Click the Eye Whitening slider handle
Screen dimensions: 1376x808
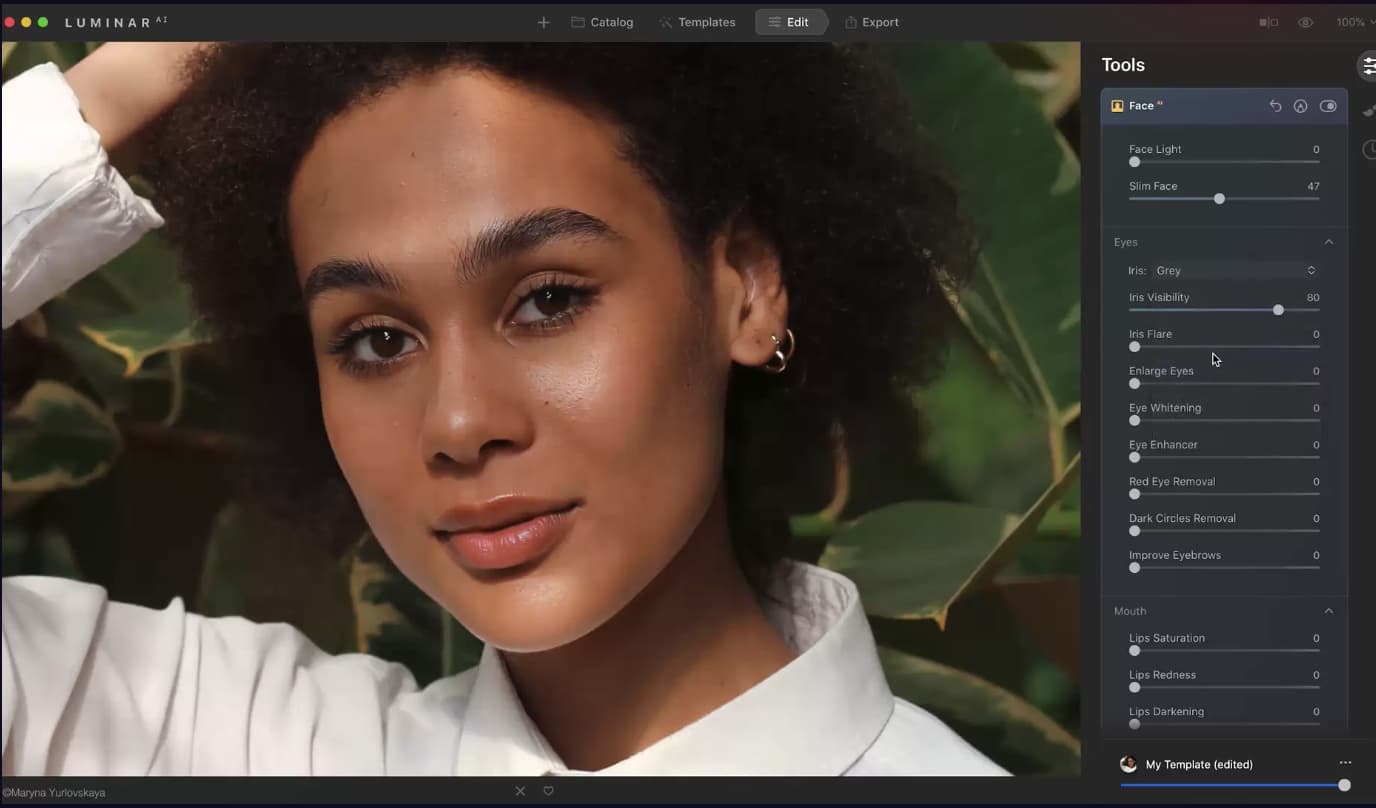(1134, 421)
